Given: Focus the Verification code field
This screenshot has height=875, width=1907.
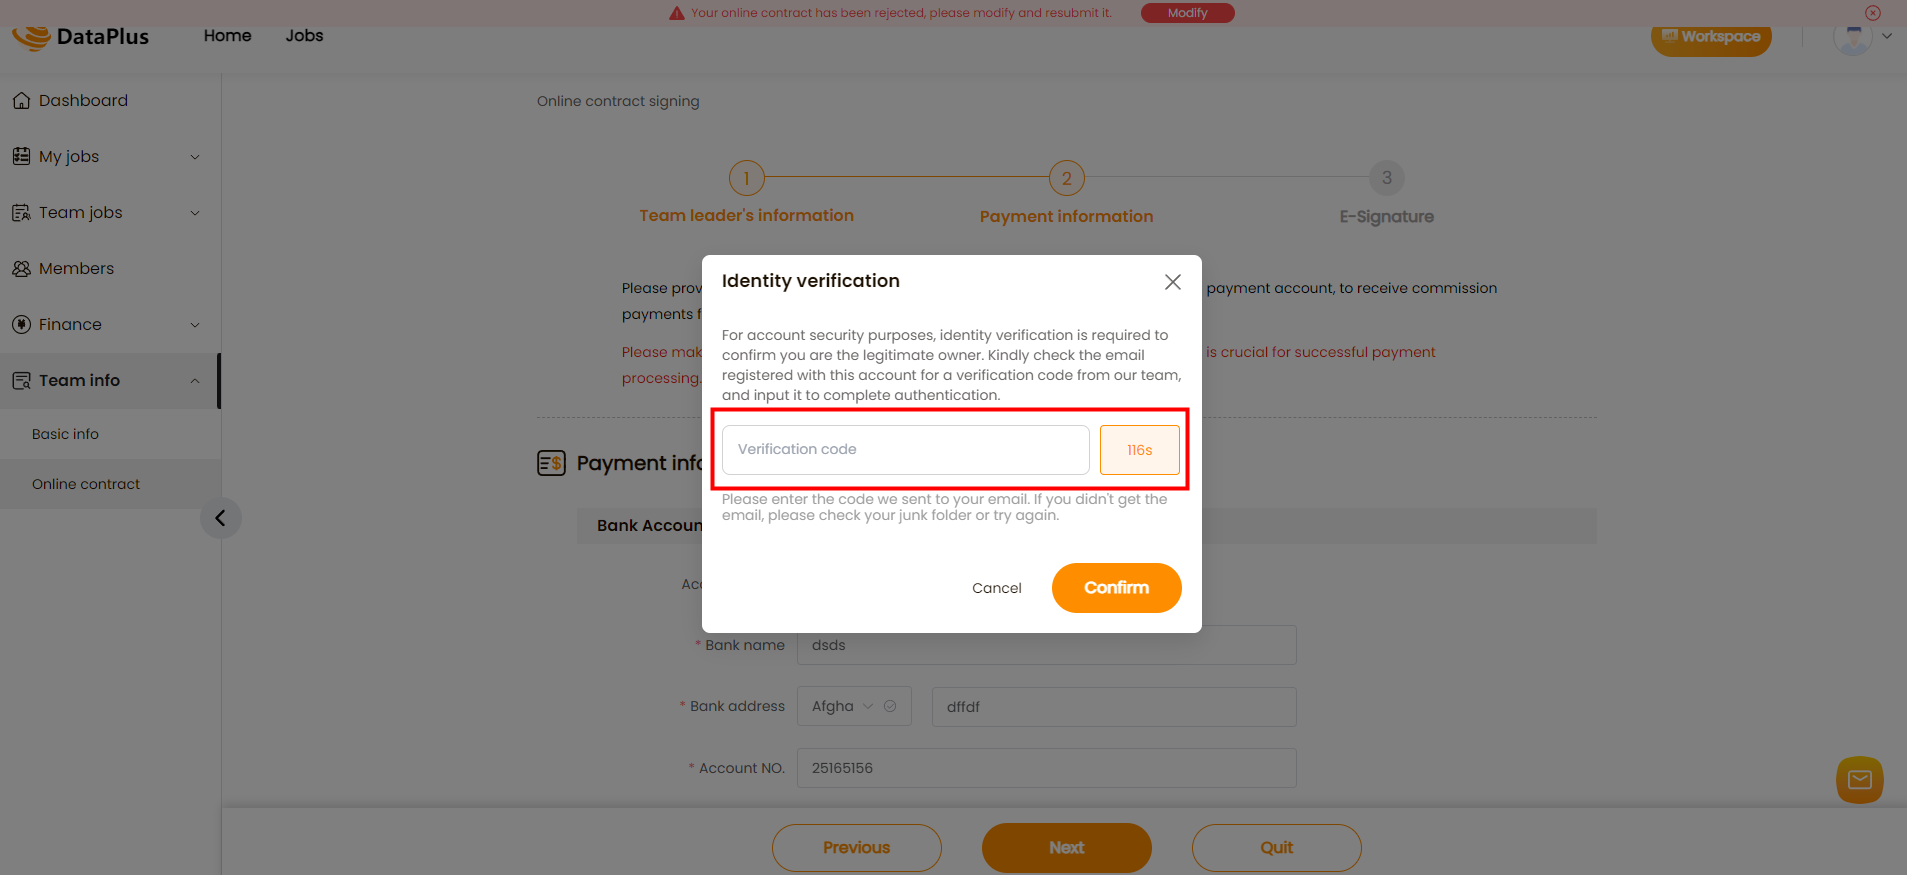Looking at the screenshot, I should (906, 450).
